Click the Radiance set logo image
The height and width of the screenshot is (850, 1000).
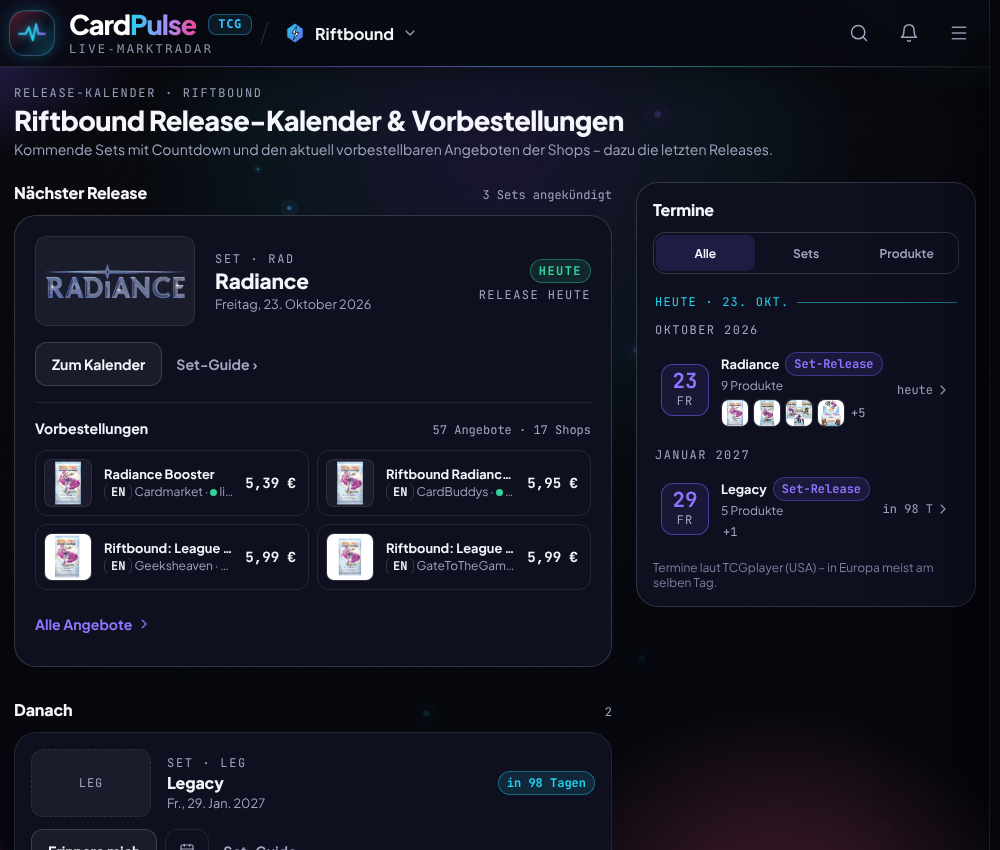(x=115, y=281)
